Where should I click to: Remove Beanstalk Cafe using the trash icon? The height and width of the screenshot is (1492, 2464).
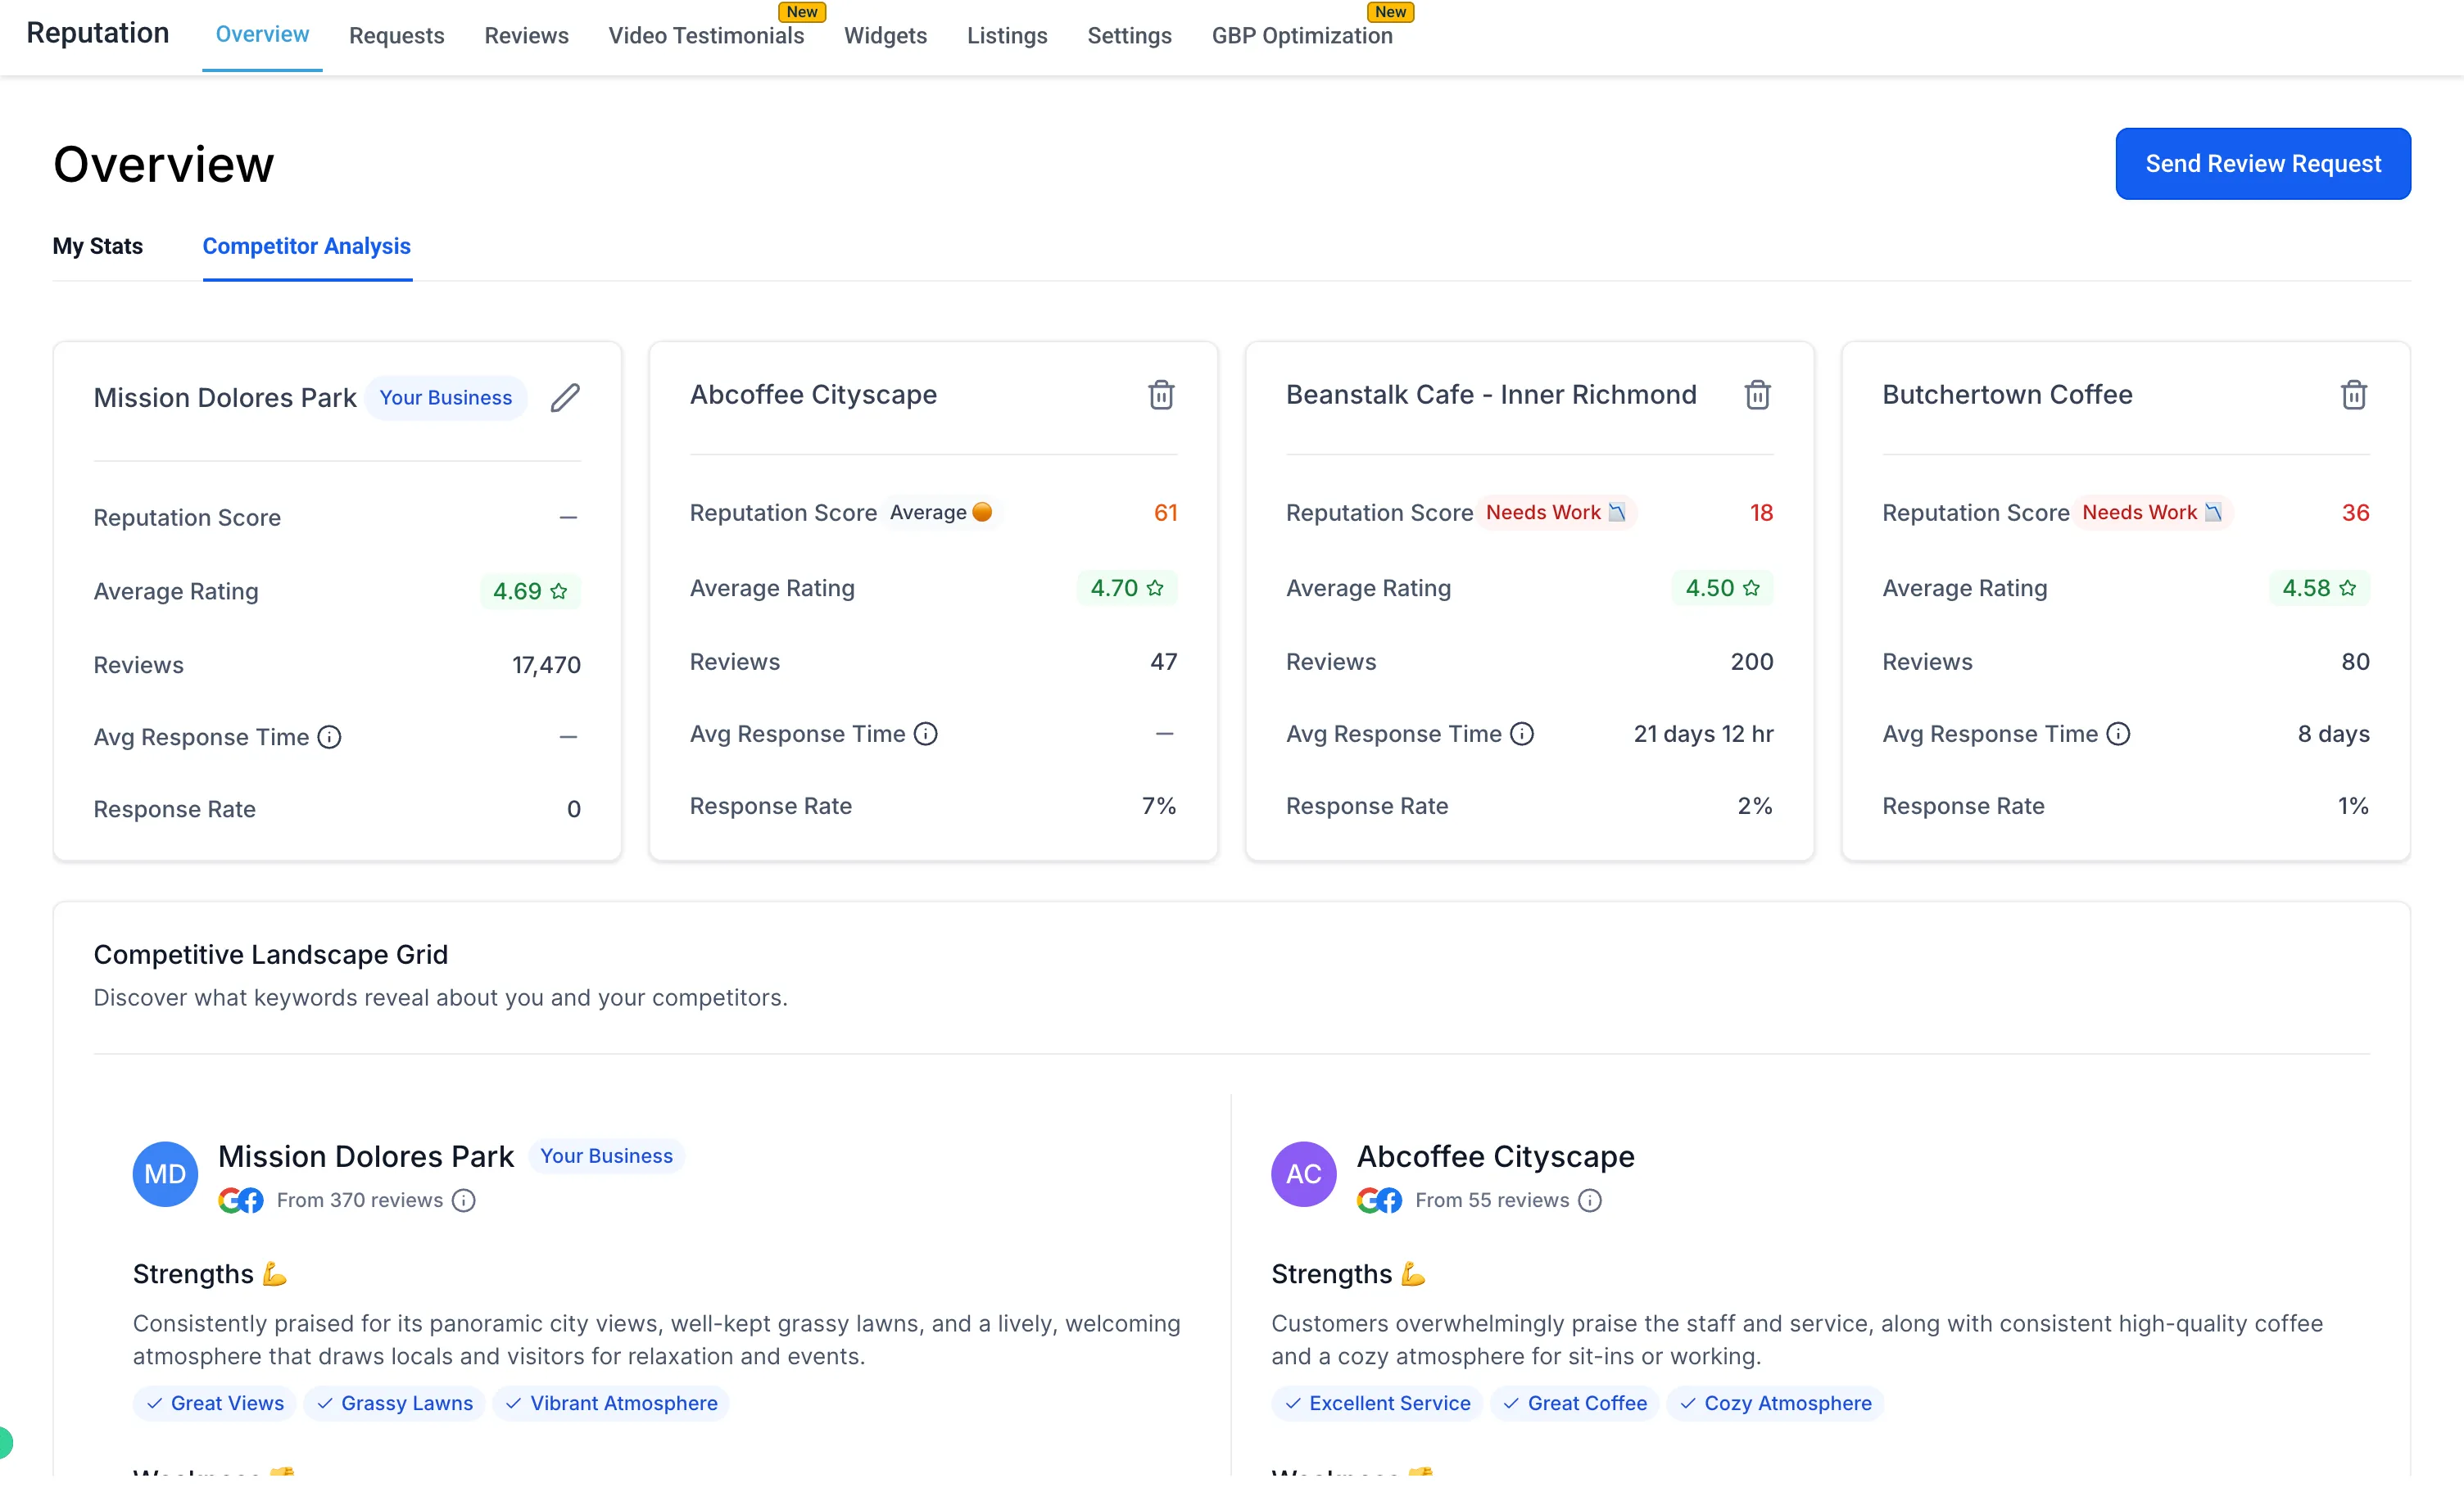click(x=1757, y=395)
